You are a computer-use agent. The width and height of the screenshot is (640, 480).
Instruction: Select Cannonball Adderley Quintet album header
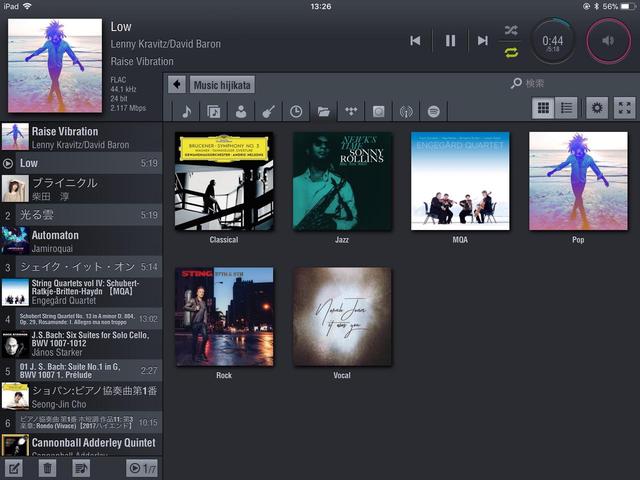pyautogui.click(x=81, y=445)
